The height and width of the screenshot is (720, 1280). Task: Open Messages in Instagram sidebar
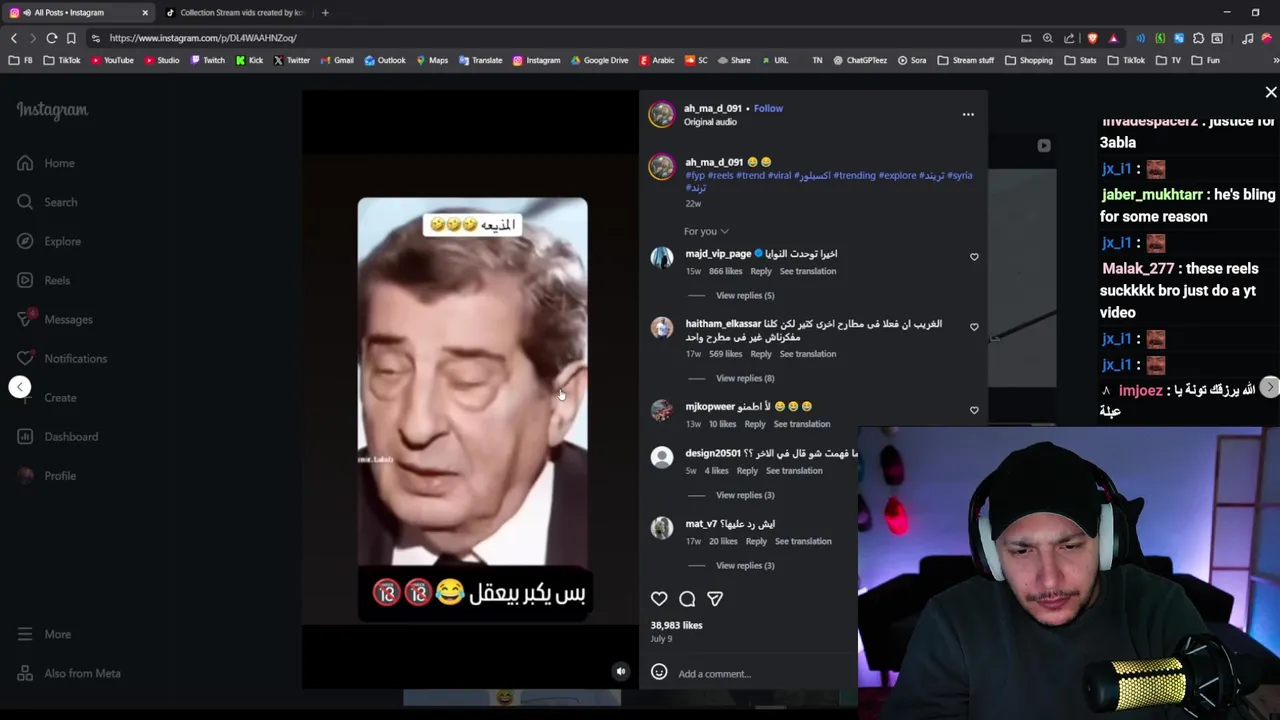(55, 319)
